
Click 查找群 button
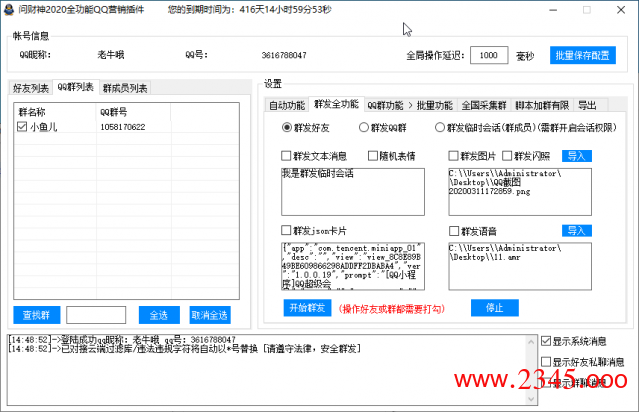pos(37,315)
